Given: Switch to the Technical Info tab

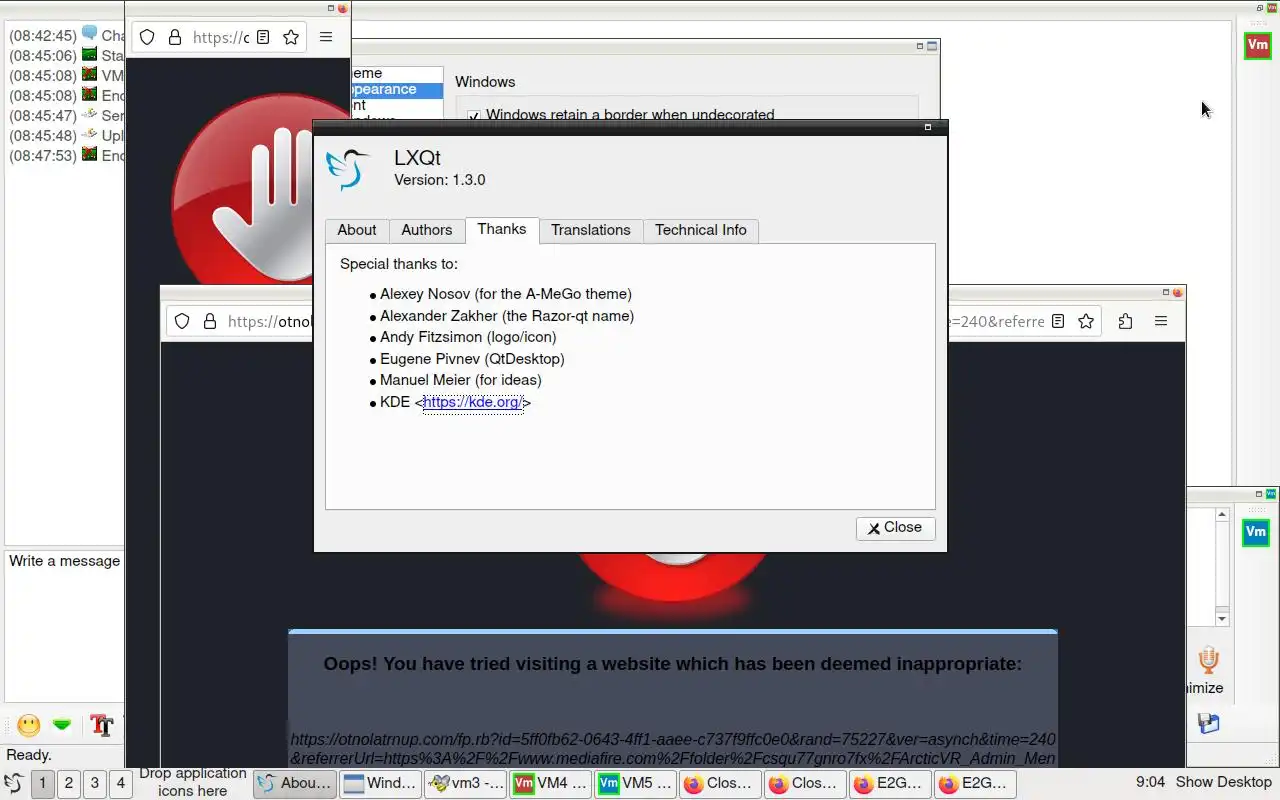Looking at the screenshot, I should pos(700,230).
